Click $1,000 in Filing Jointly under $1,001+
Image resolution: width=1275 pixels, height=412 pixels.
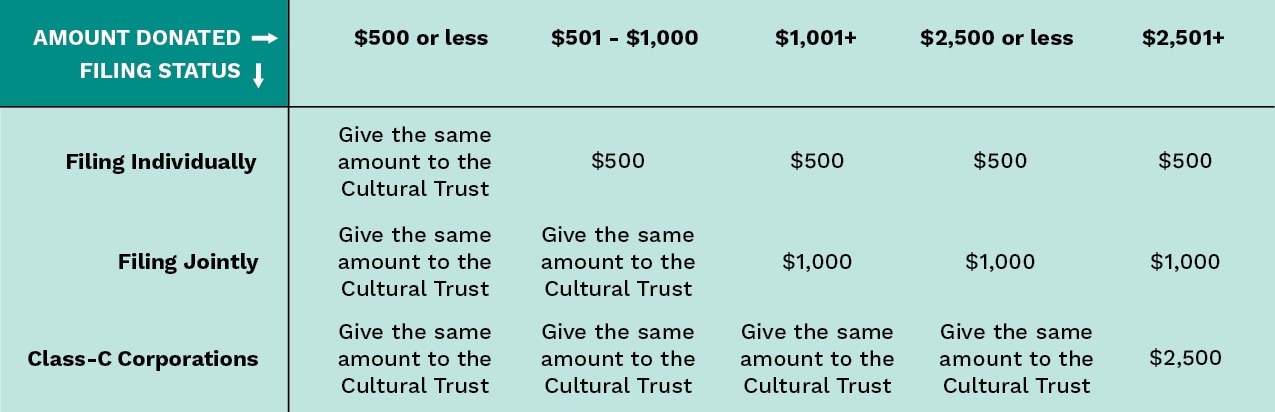coord(817,262)
